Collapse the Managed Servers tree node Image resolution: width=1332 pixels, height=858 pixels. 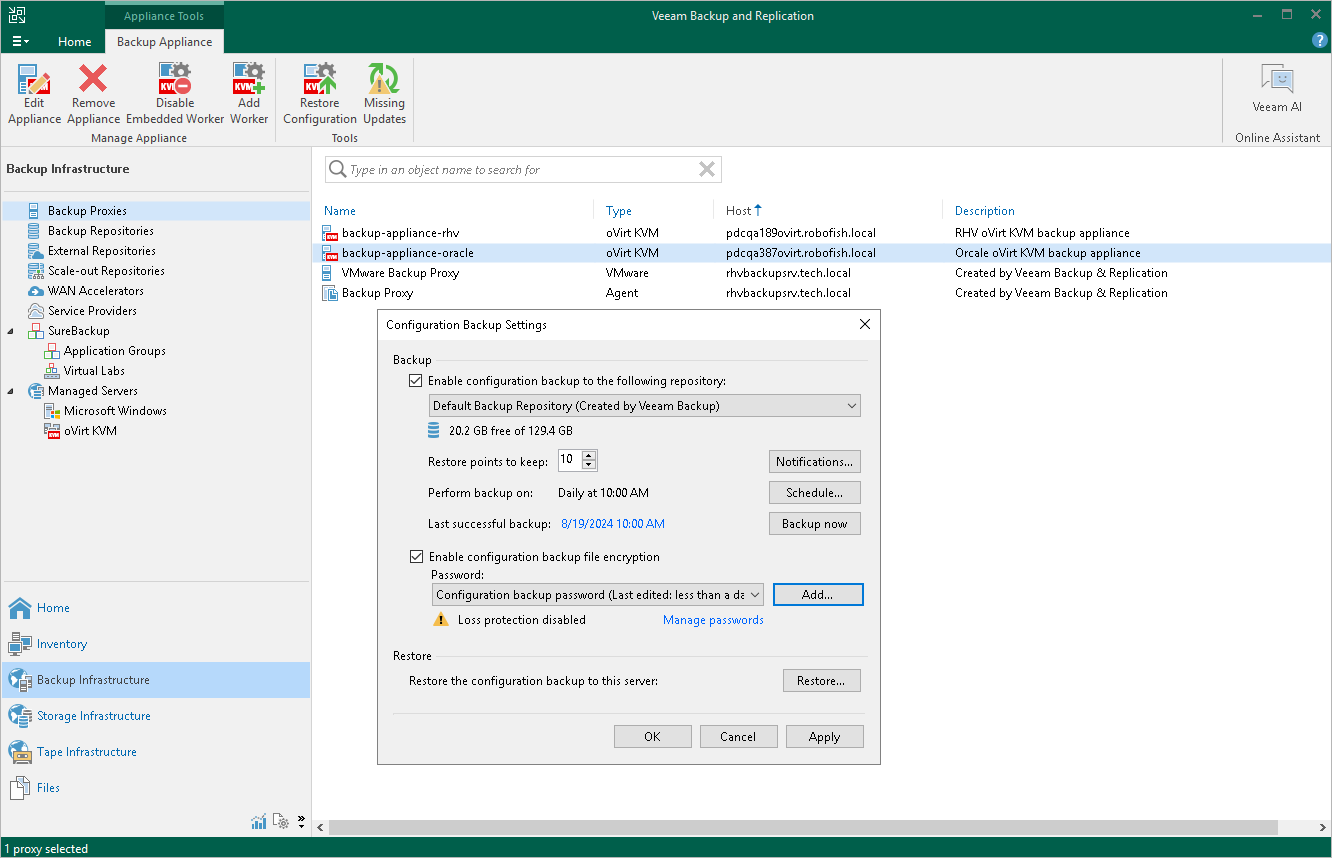click(x=11, y=391)
